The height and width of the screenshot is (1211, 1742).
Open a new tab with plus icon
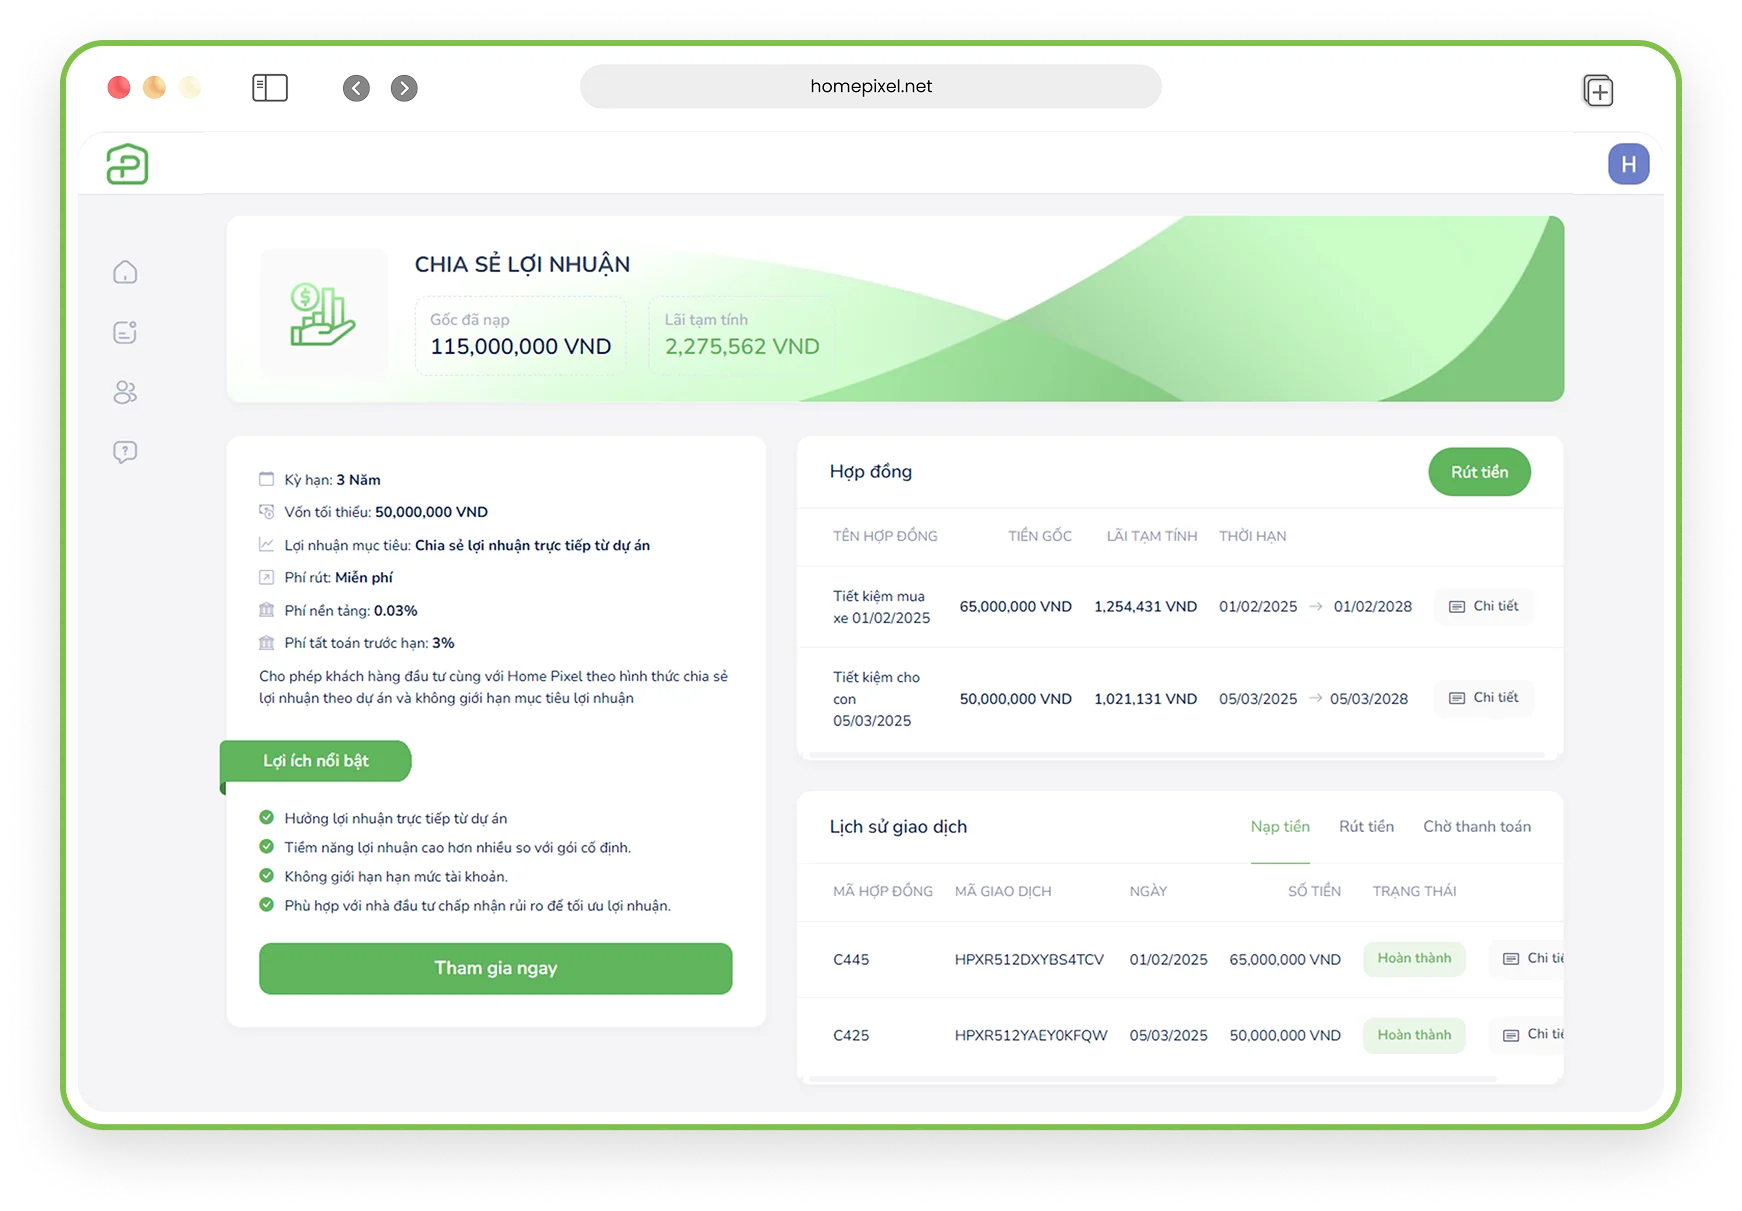click(x=1598, y=91)
